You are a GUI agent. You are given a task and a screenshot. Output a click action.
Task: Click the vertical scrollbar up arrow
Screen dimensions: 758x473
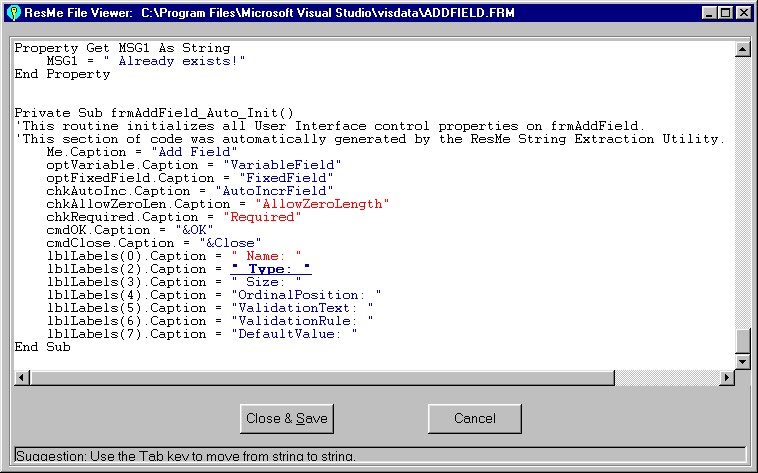tap(742, 48)
